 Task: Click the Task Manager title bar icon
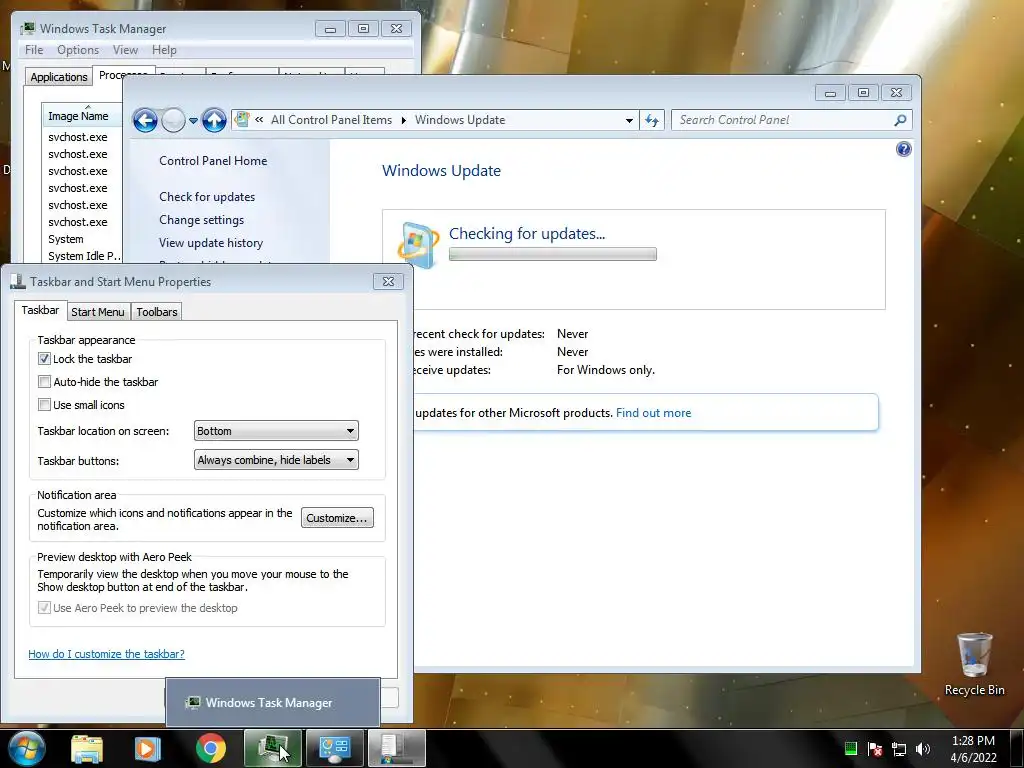point(27,29)
